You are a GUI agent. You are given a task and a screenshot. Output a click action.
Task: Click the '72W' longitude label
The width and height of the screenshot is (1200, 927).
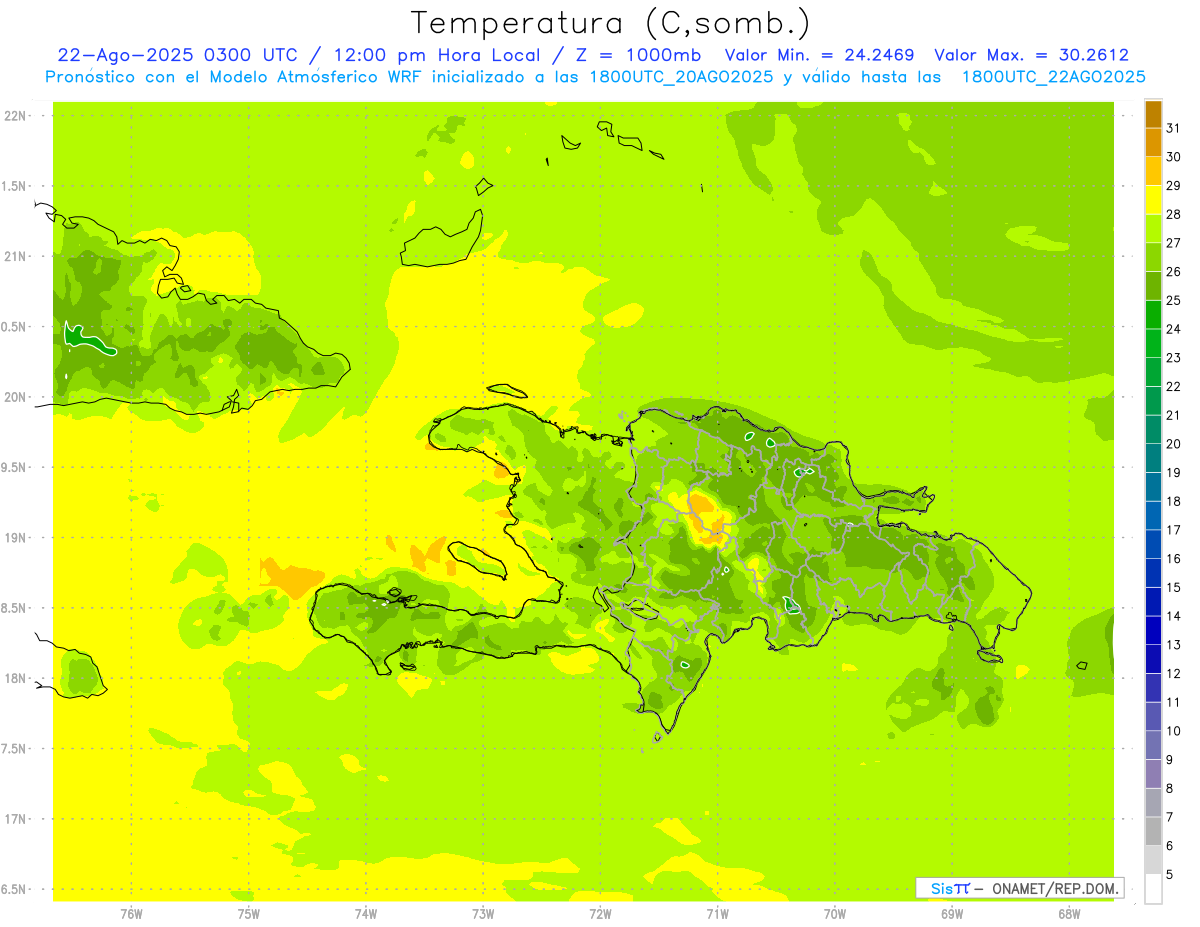[600, 914]
